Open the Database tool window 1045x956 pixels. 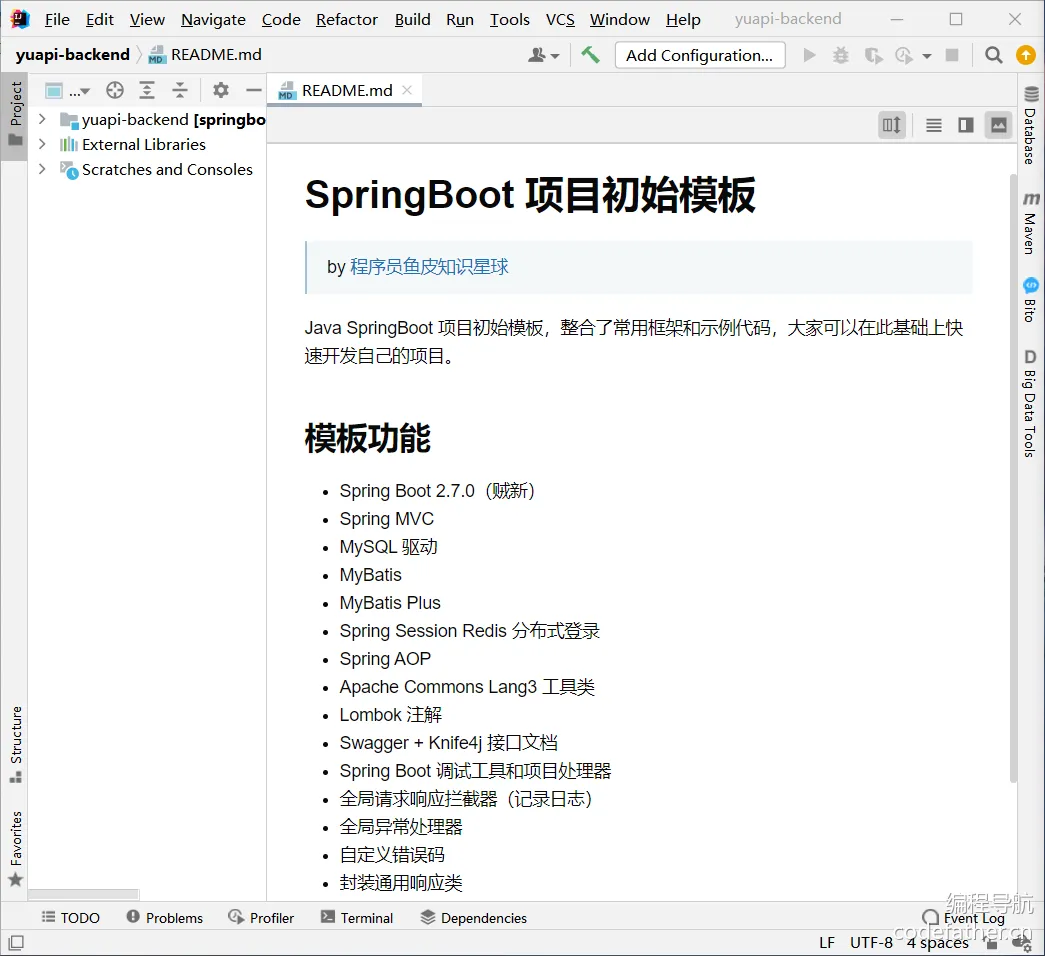coord(1030,125)
